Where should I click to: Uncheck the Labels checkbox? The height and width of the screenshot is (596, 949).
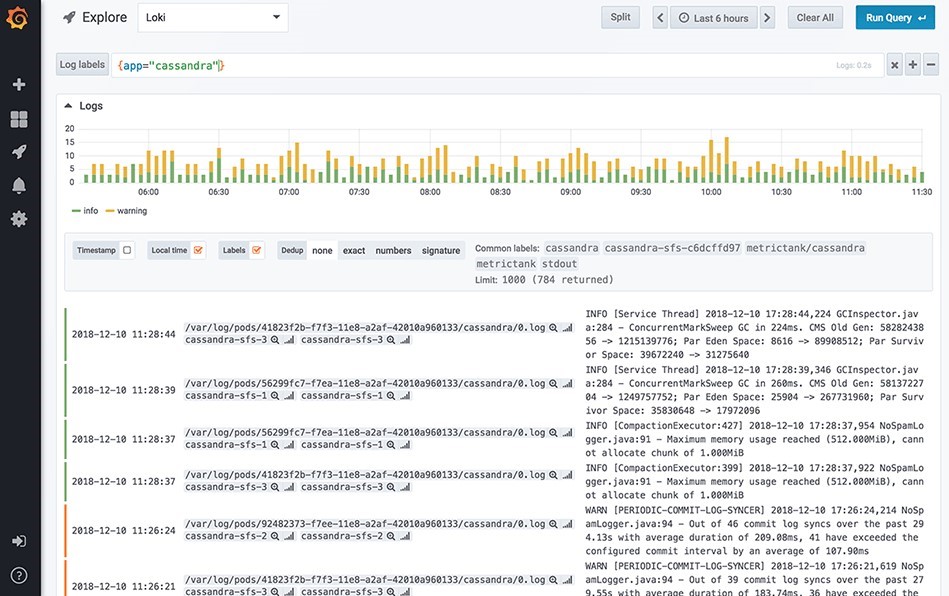(257, 250)
